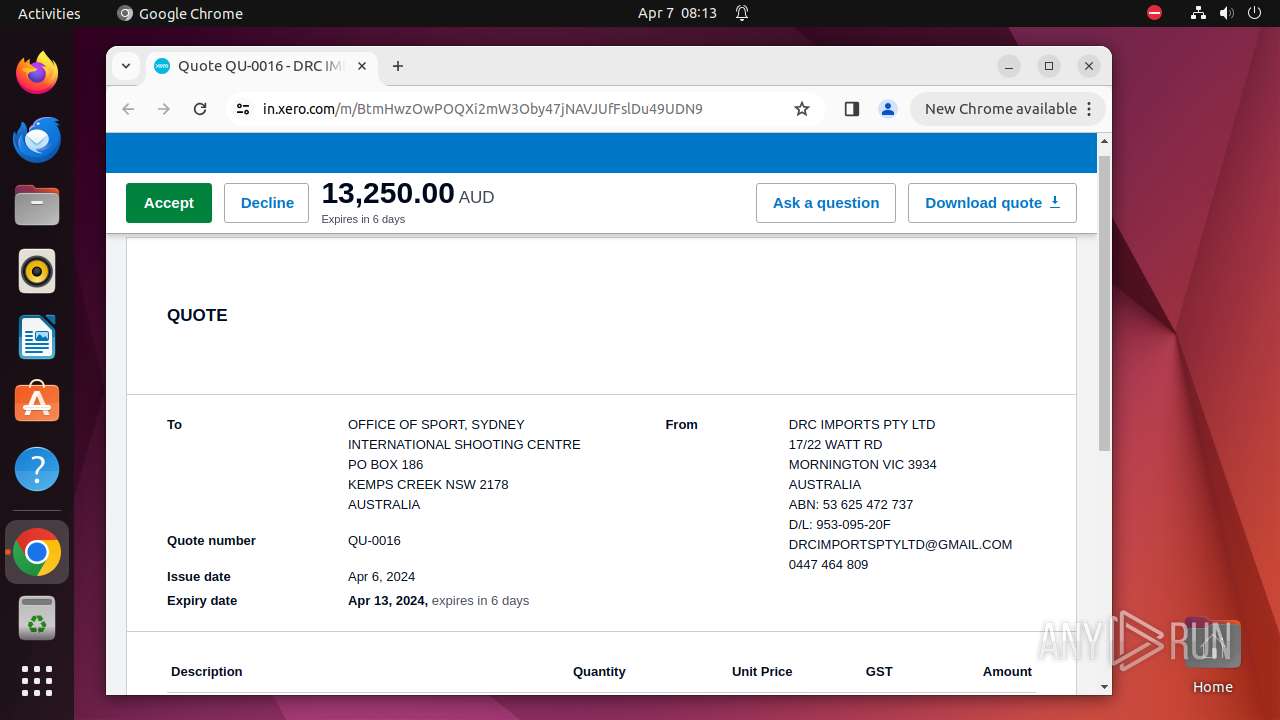Open Chrome side panel icon
The height and width of the screenshot is (720, 1280).
pyautogui.click(x=852, y=109)
